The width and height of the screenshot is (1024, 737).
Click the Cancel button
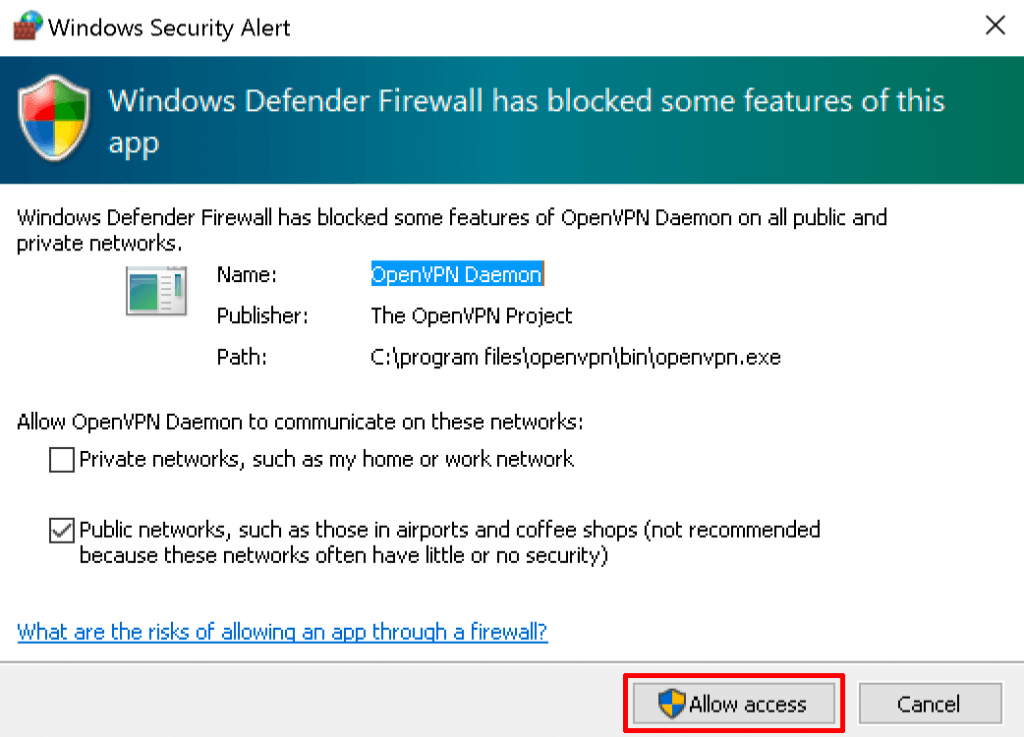pos(930,703)
